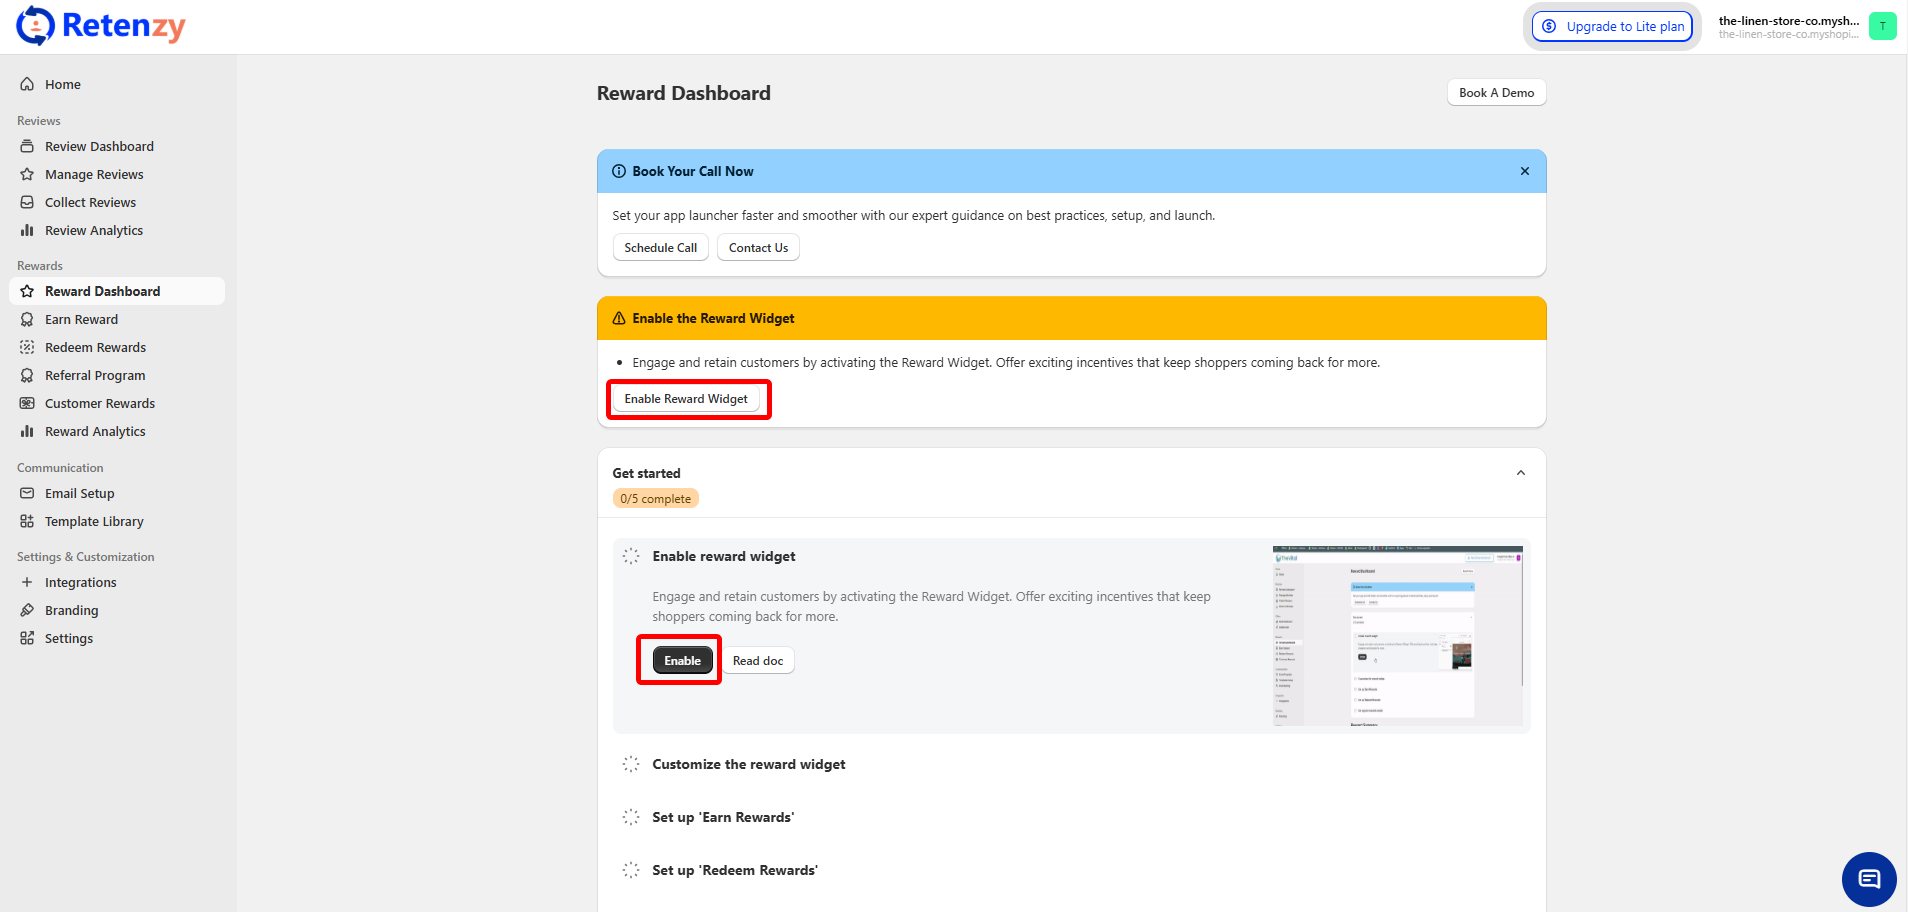The height and width of the screenshot is (912, 1908).
Task: Expand Set up 'Earn Rewards' step
Action: pos(722,818)
